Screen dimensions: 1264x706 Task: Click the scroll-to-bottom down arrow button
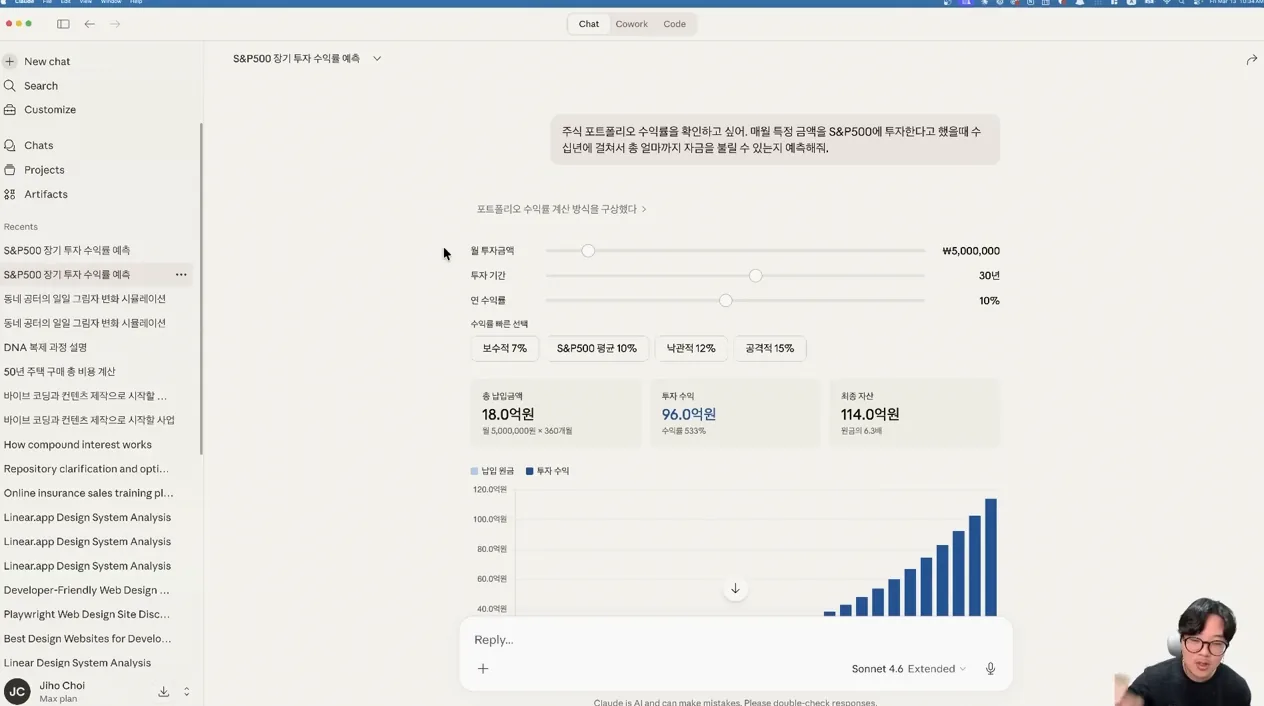735,589
